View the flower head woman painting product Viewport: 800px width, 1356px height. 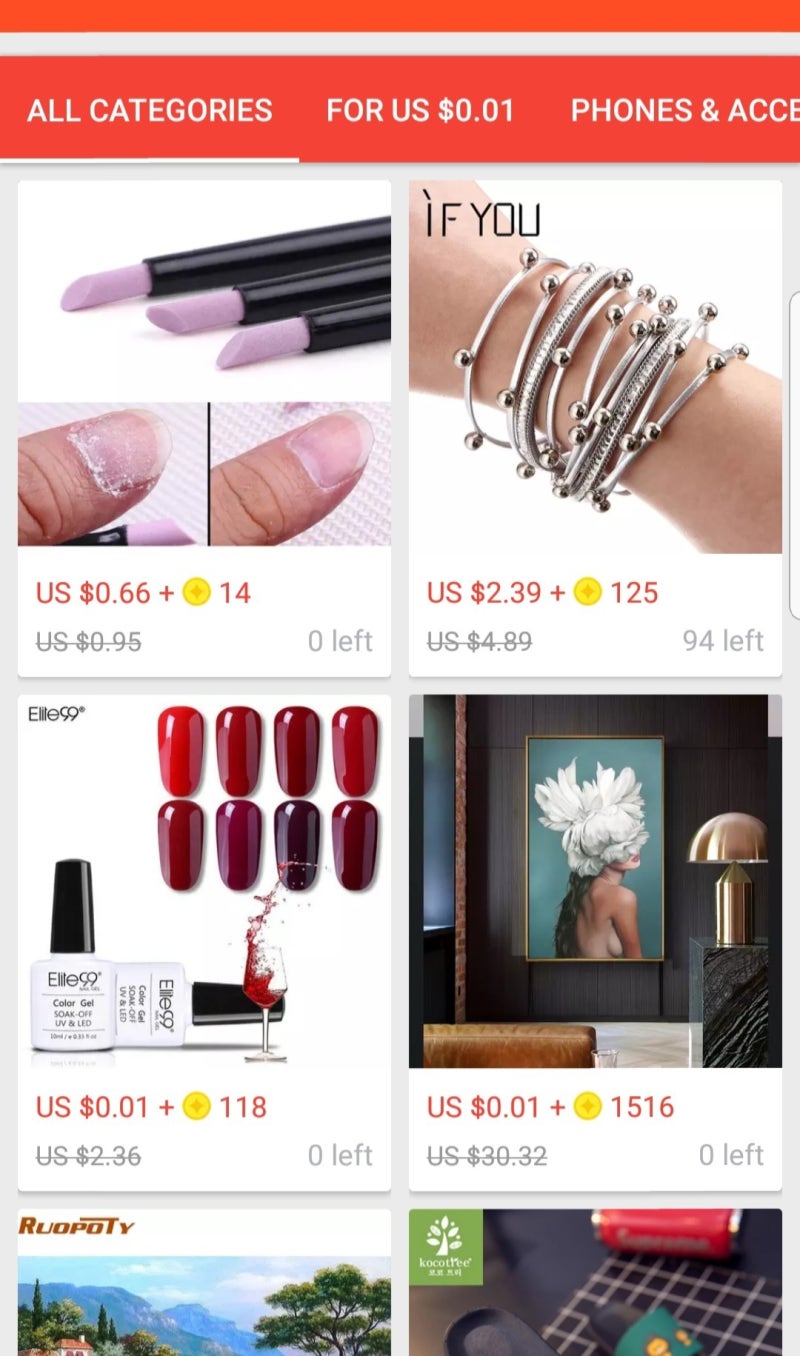pos(595,881)
